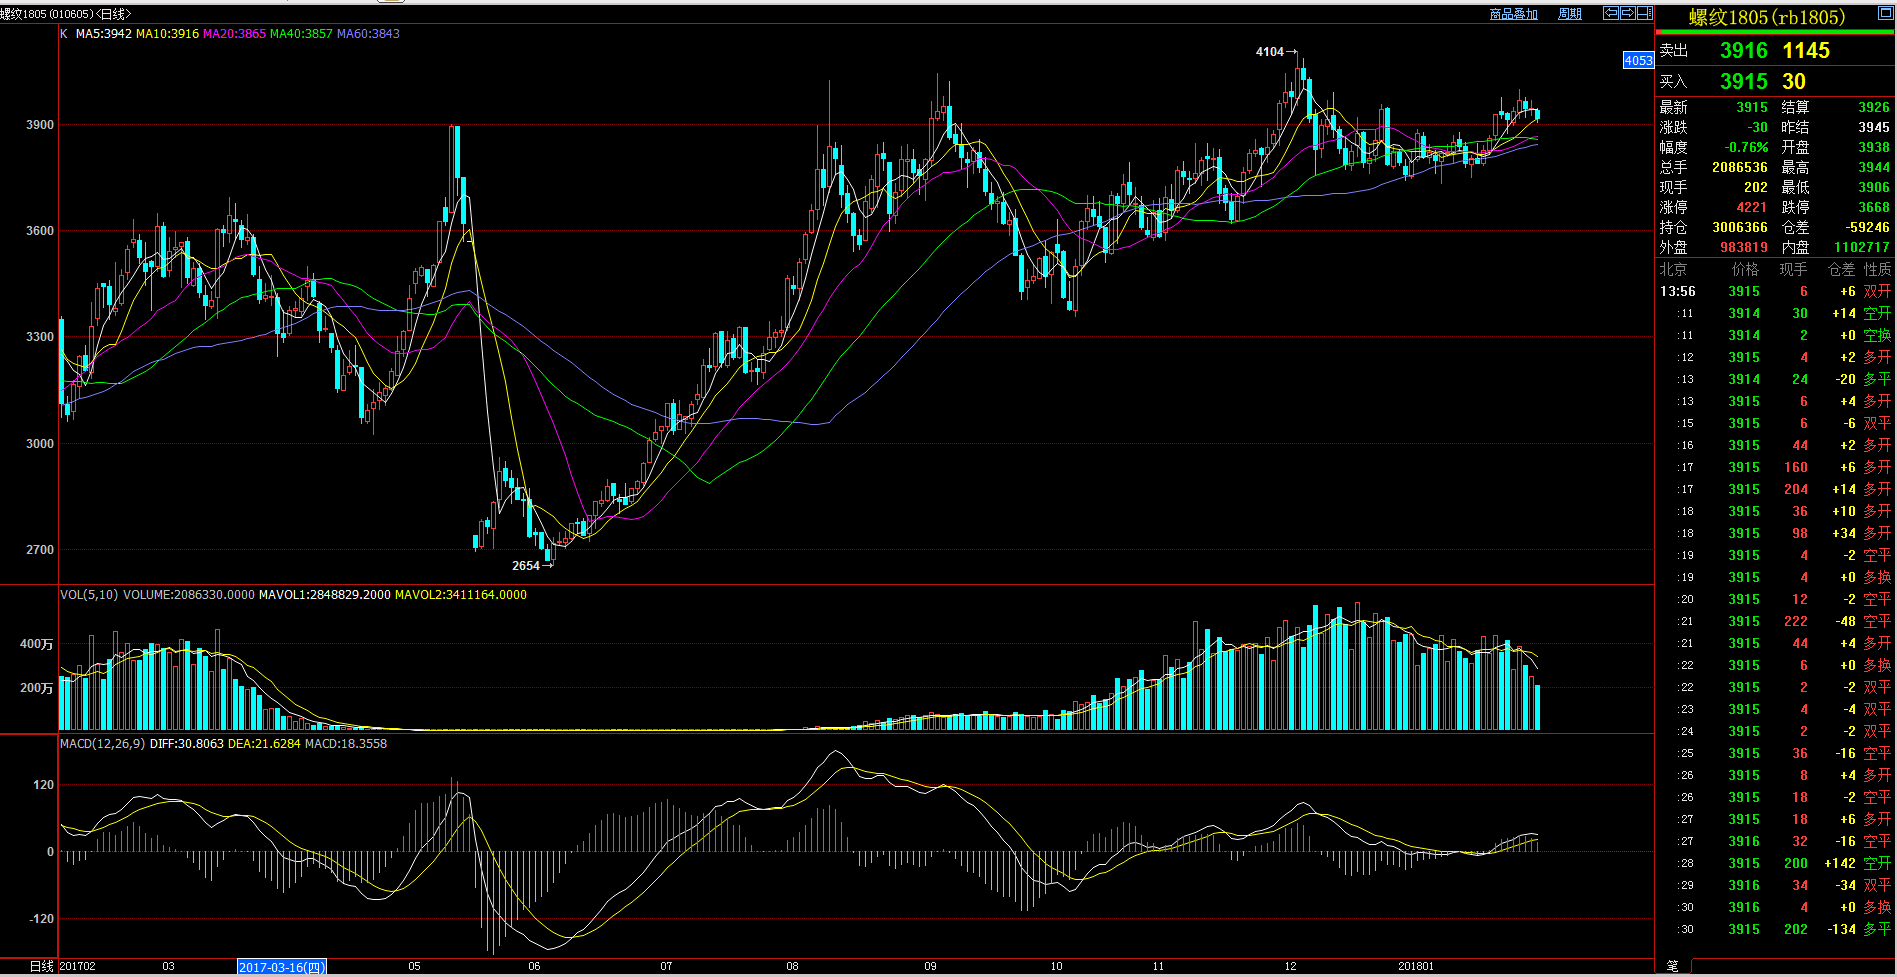Screen dimensions: 1897x977
Task: Click the 2654 low price marker
Action: coord(526,566)
